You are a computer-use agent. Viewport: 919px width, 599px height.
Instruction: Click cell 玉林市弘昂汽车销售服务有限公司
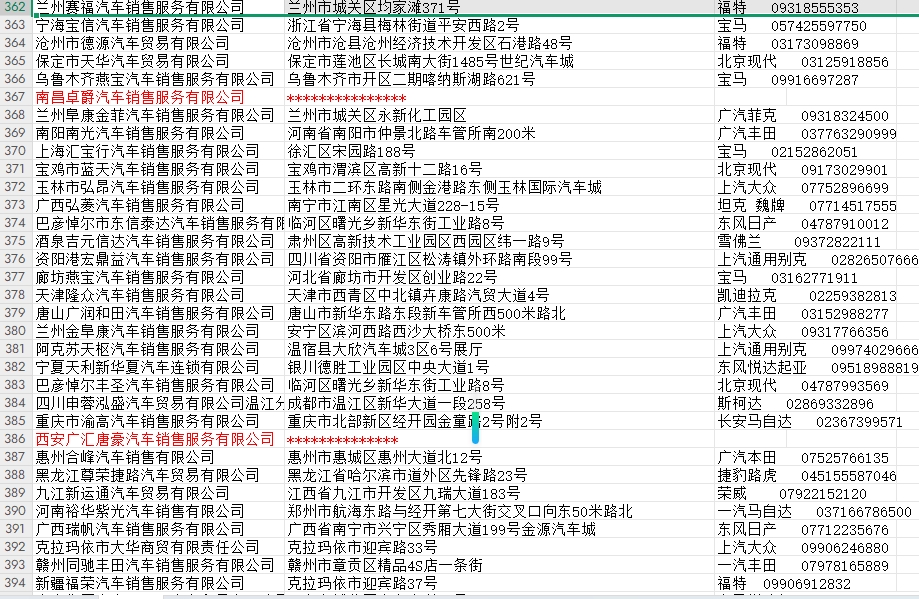pyautogui.click(x=147, y=188)
